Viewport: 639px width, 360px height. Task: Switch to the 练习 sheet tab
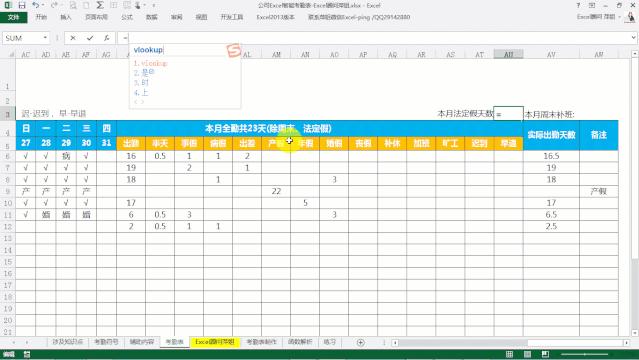329,342
